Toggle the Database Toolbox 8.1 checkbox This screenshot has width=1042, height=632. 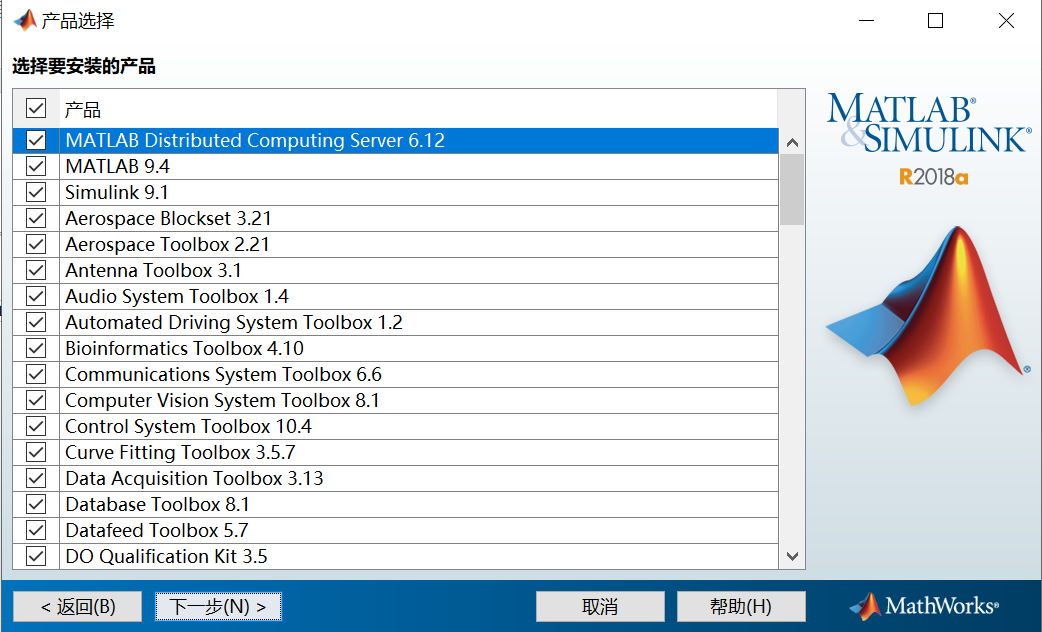pos(36,504)
